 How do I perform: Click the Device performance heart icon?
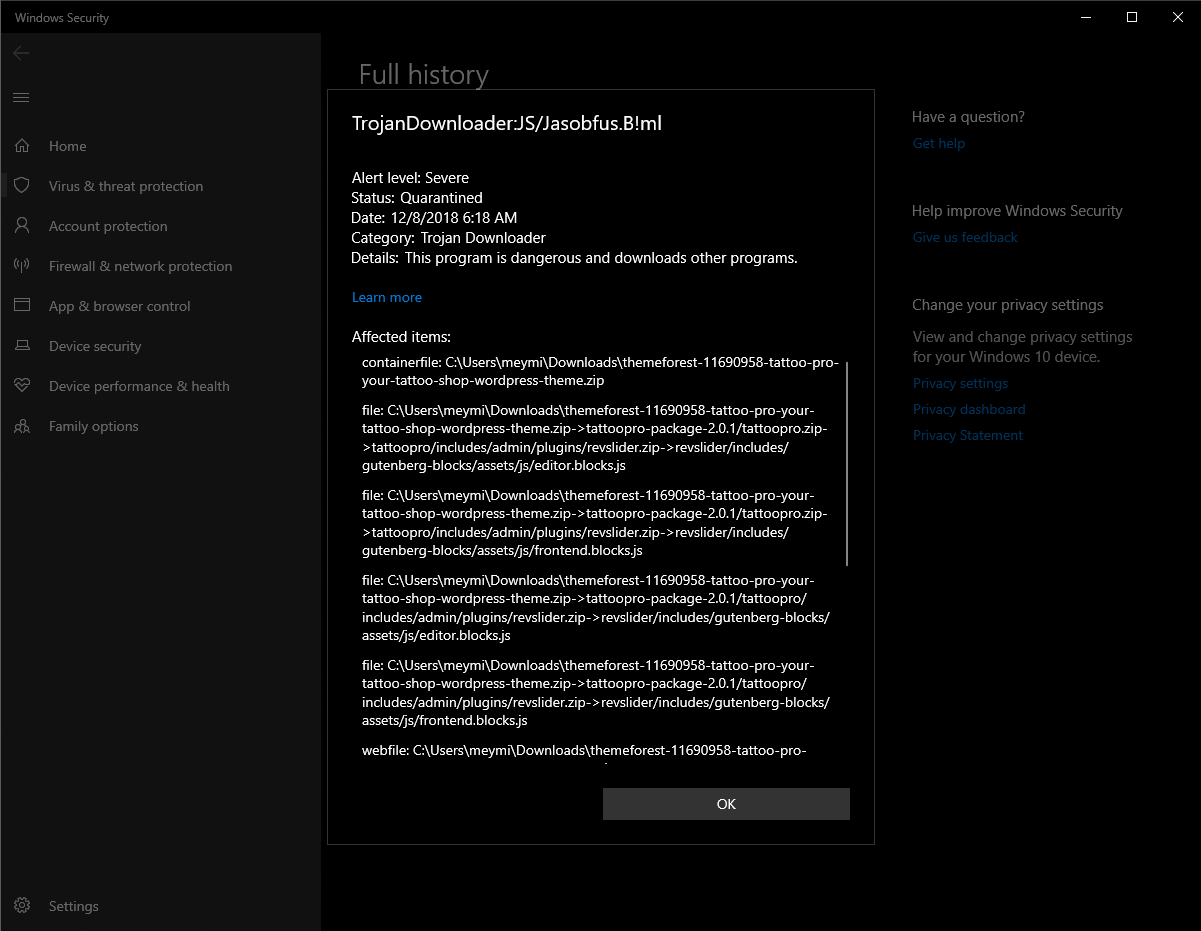click(22, 386)
